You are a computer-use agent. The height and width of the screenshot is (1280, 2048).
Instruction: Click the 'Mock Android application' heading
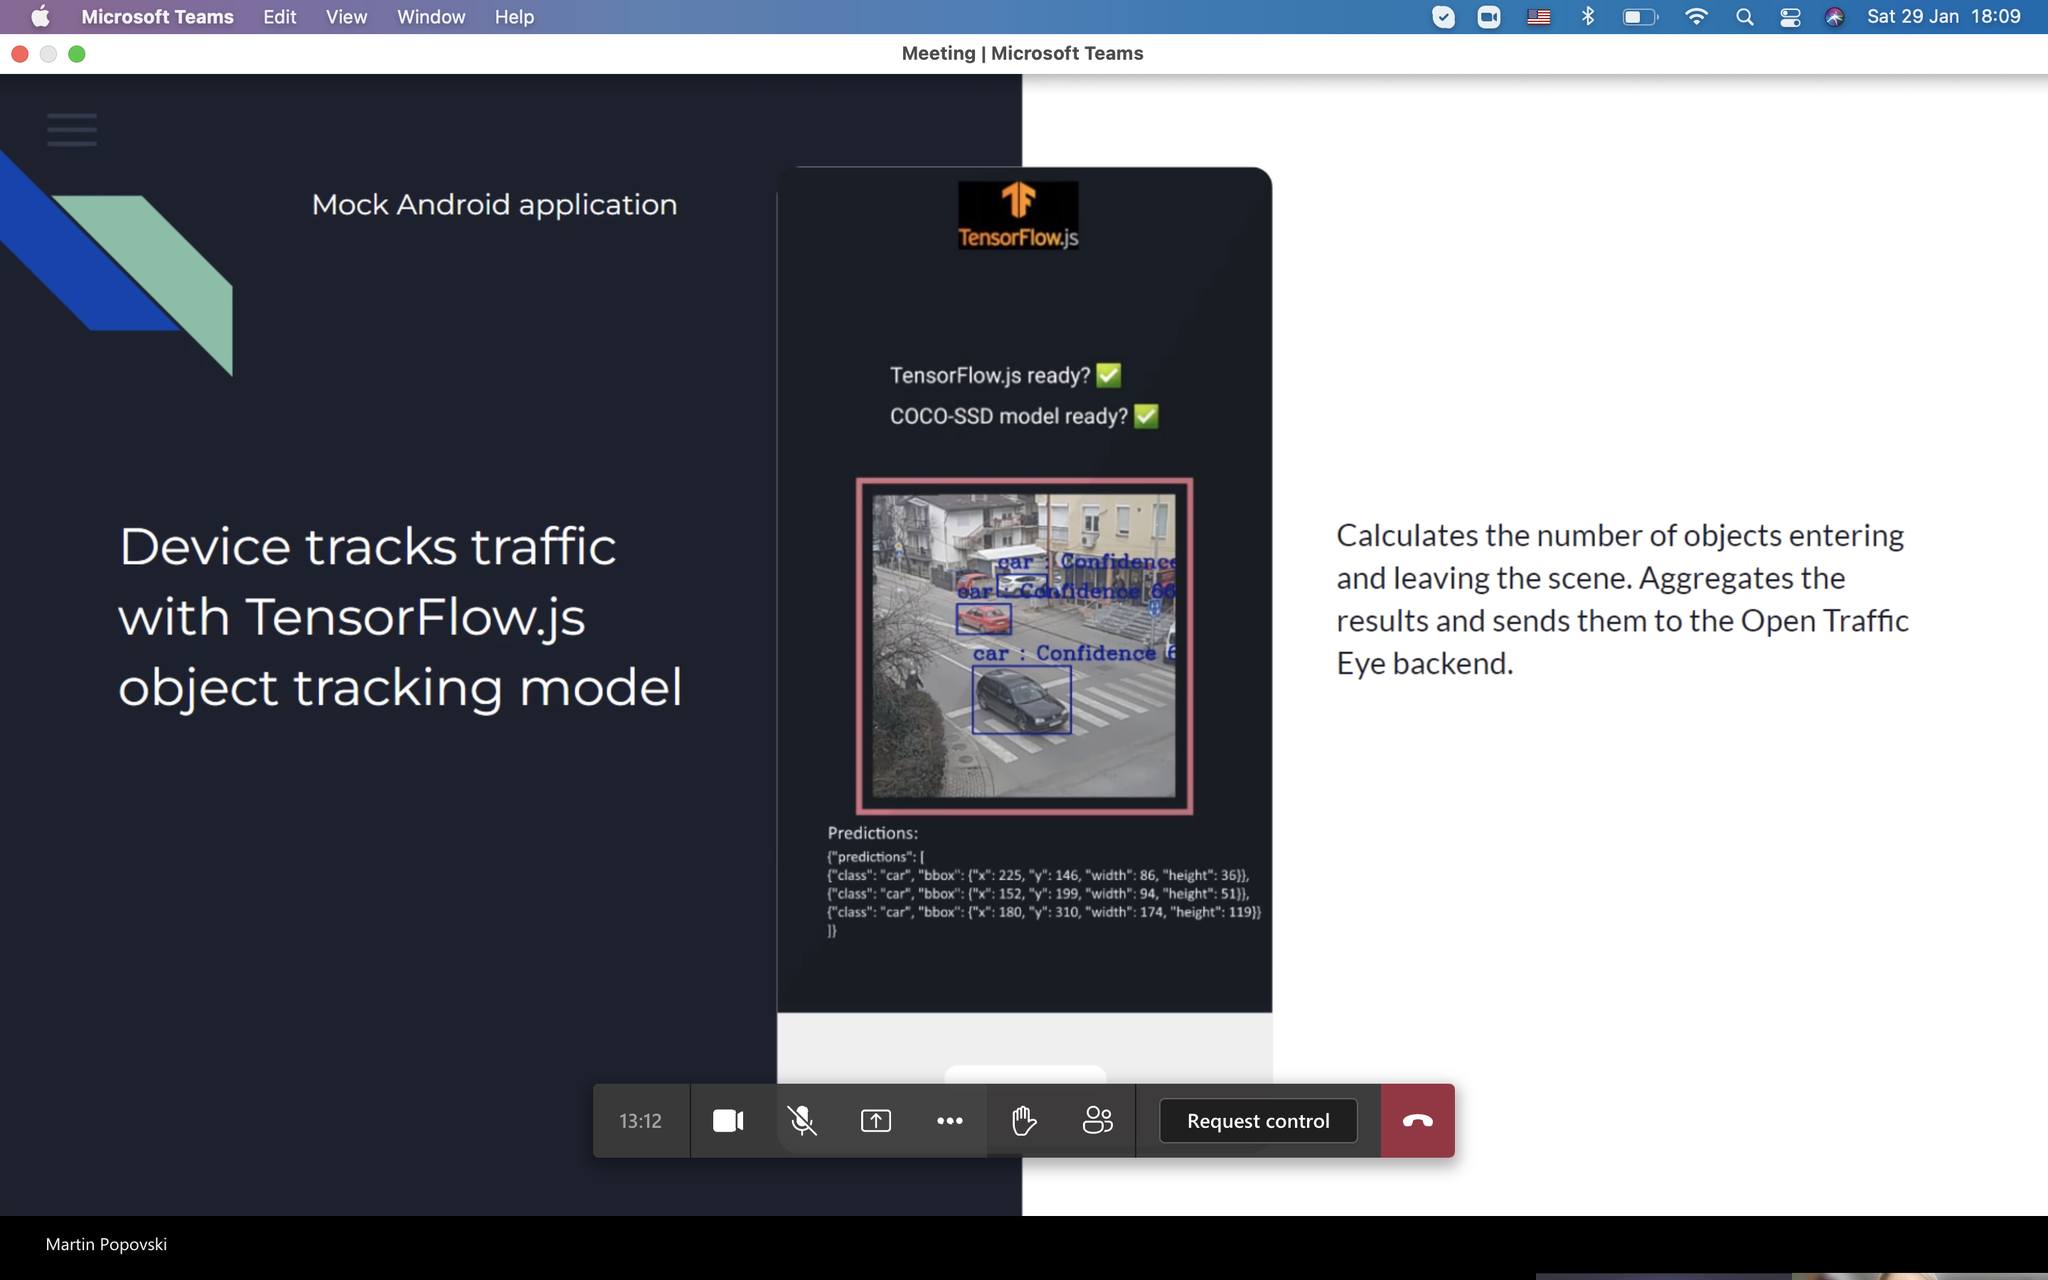[x=494, y=205]
